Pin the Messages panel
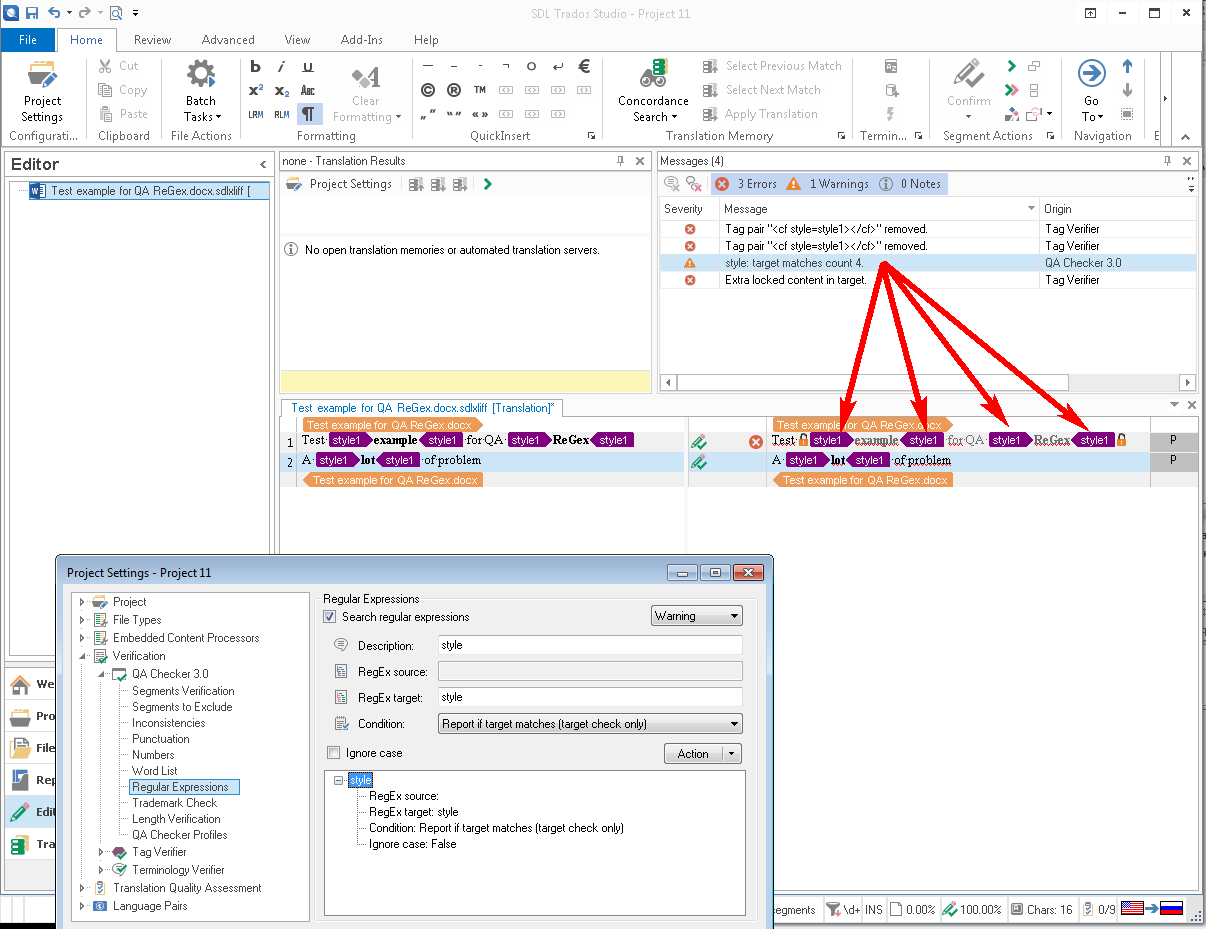Image resolution: width=1206 pixels, height=929 pixels. pyautogui.click(x=1167, y=161)
